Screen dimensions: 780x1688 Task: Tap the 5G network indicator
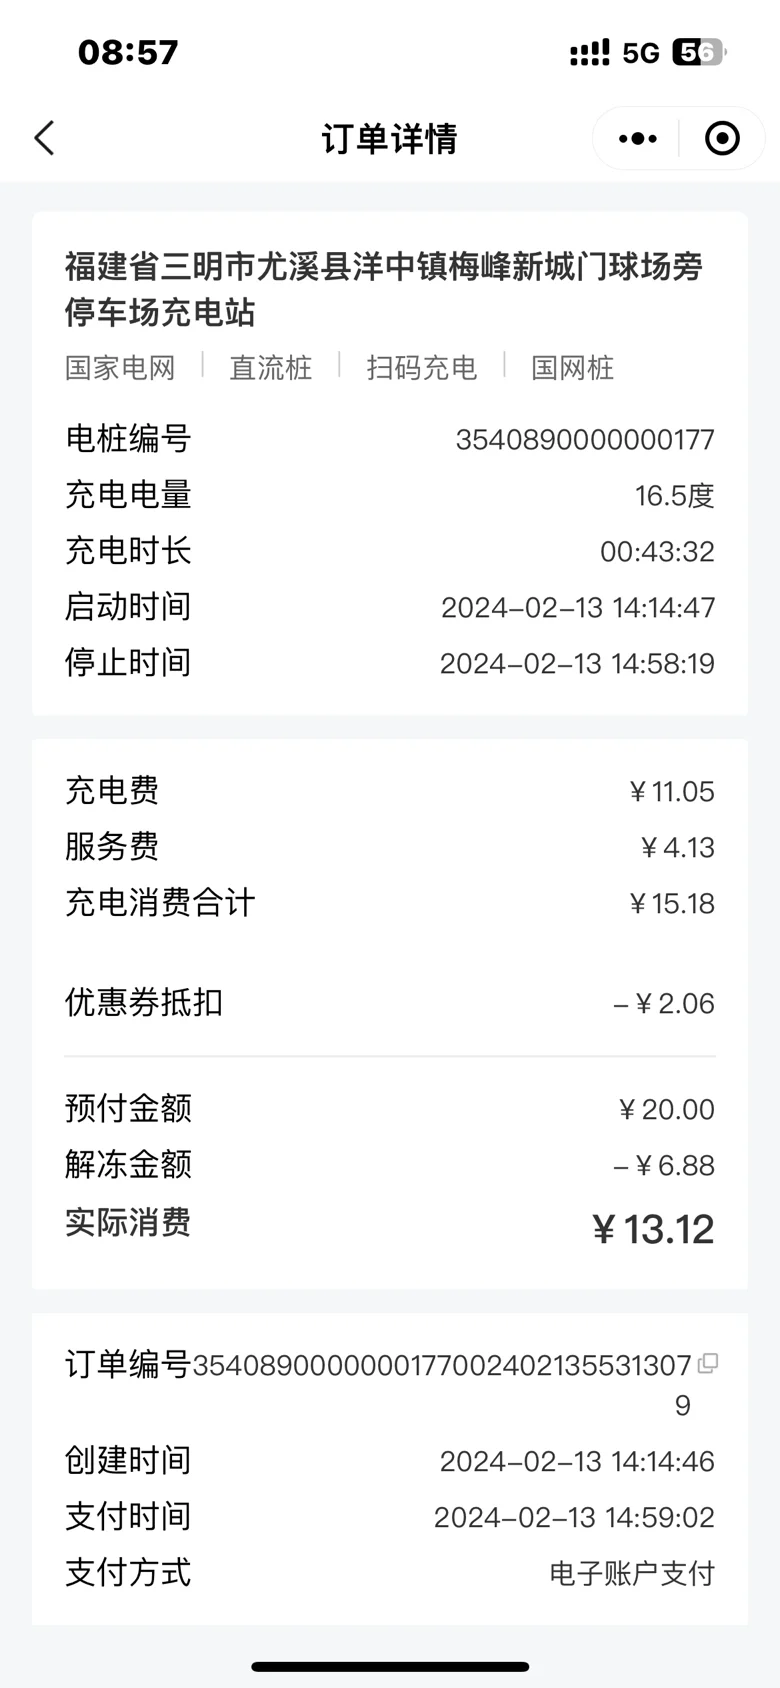(x=641, y=53)
